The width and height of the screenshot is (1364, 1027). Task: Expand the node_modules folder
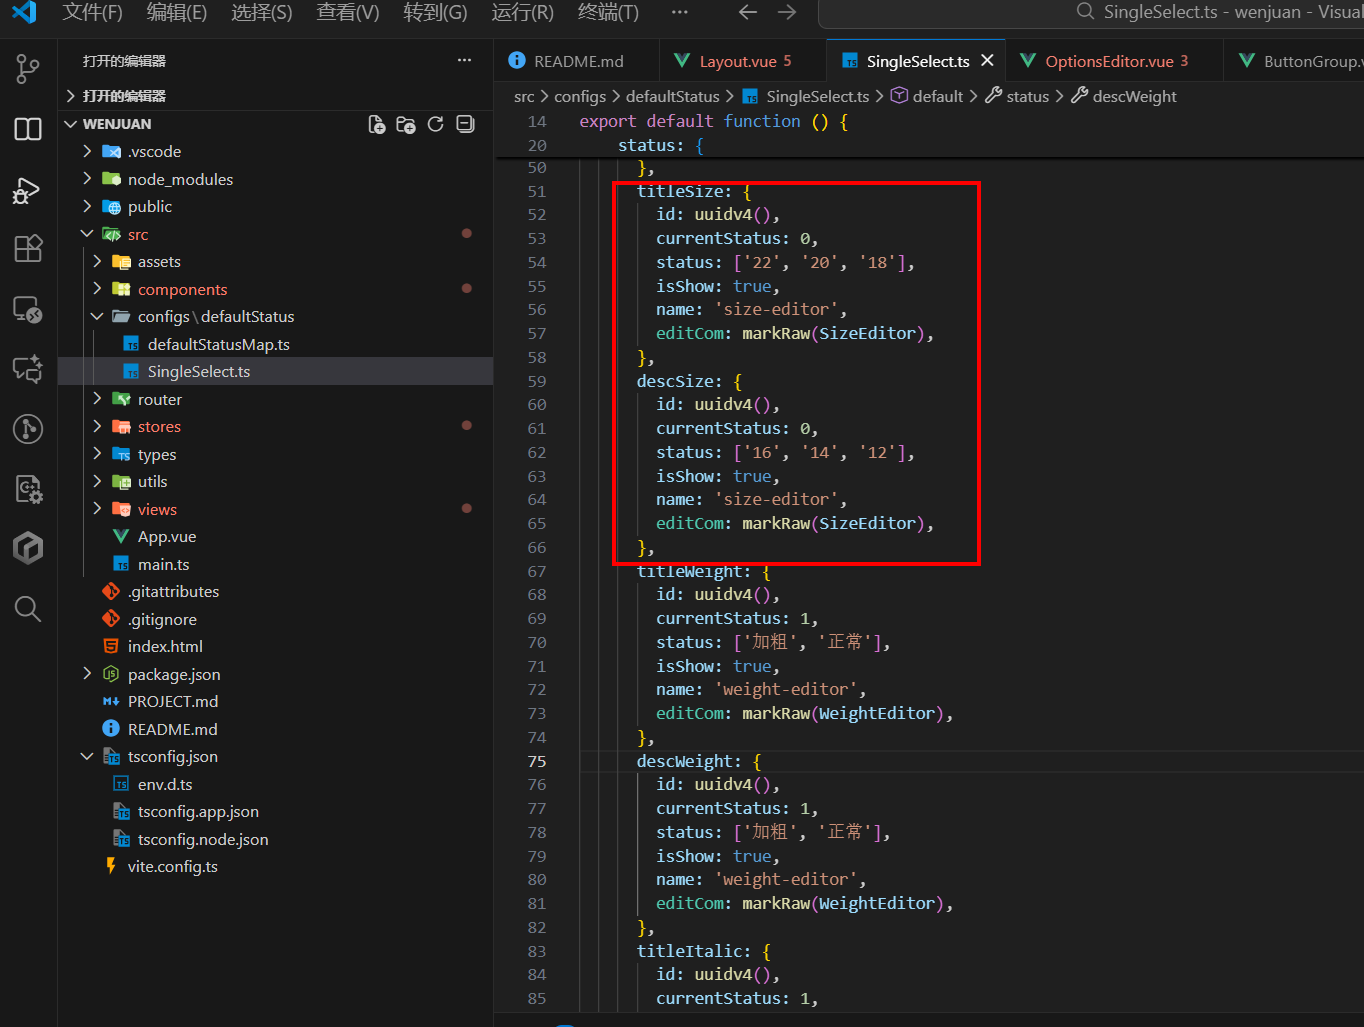pyautogui.click(x=87, y=179)
